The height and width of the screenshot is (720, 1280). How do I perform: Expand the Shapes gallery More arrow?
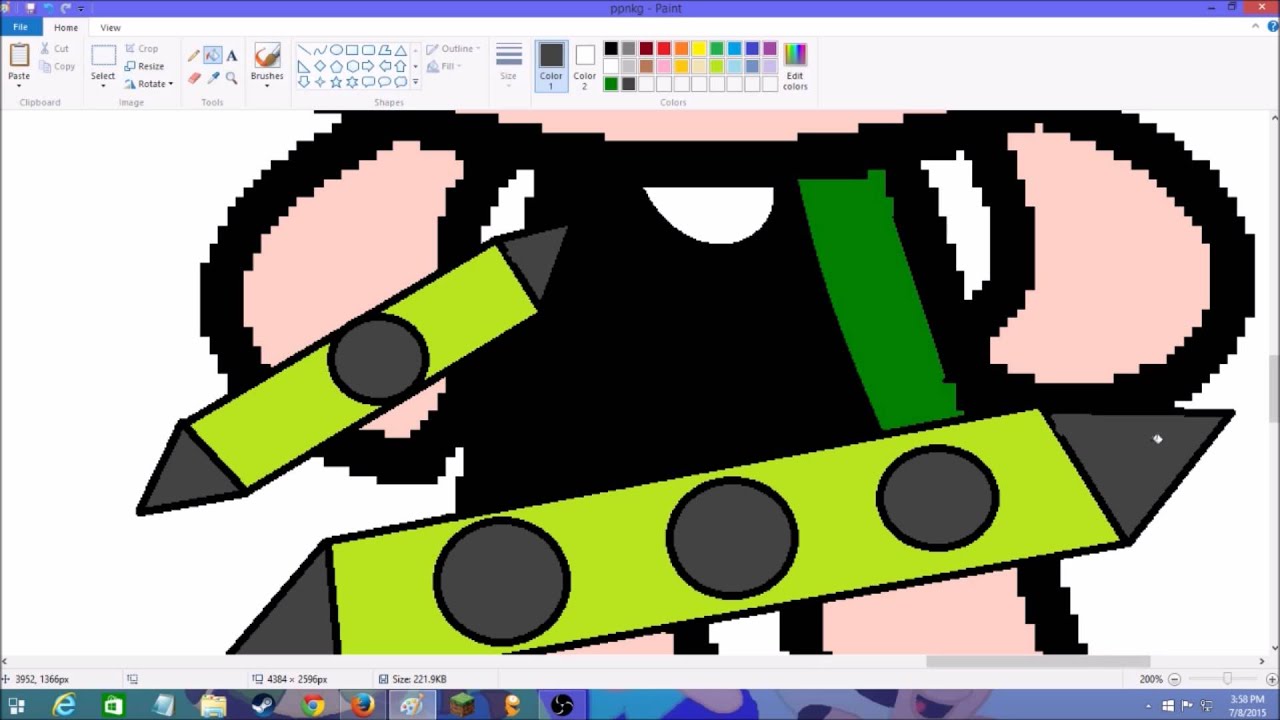[415, 82]
